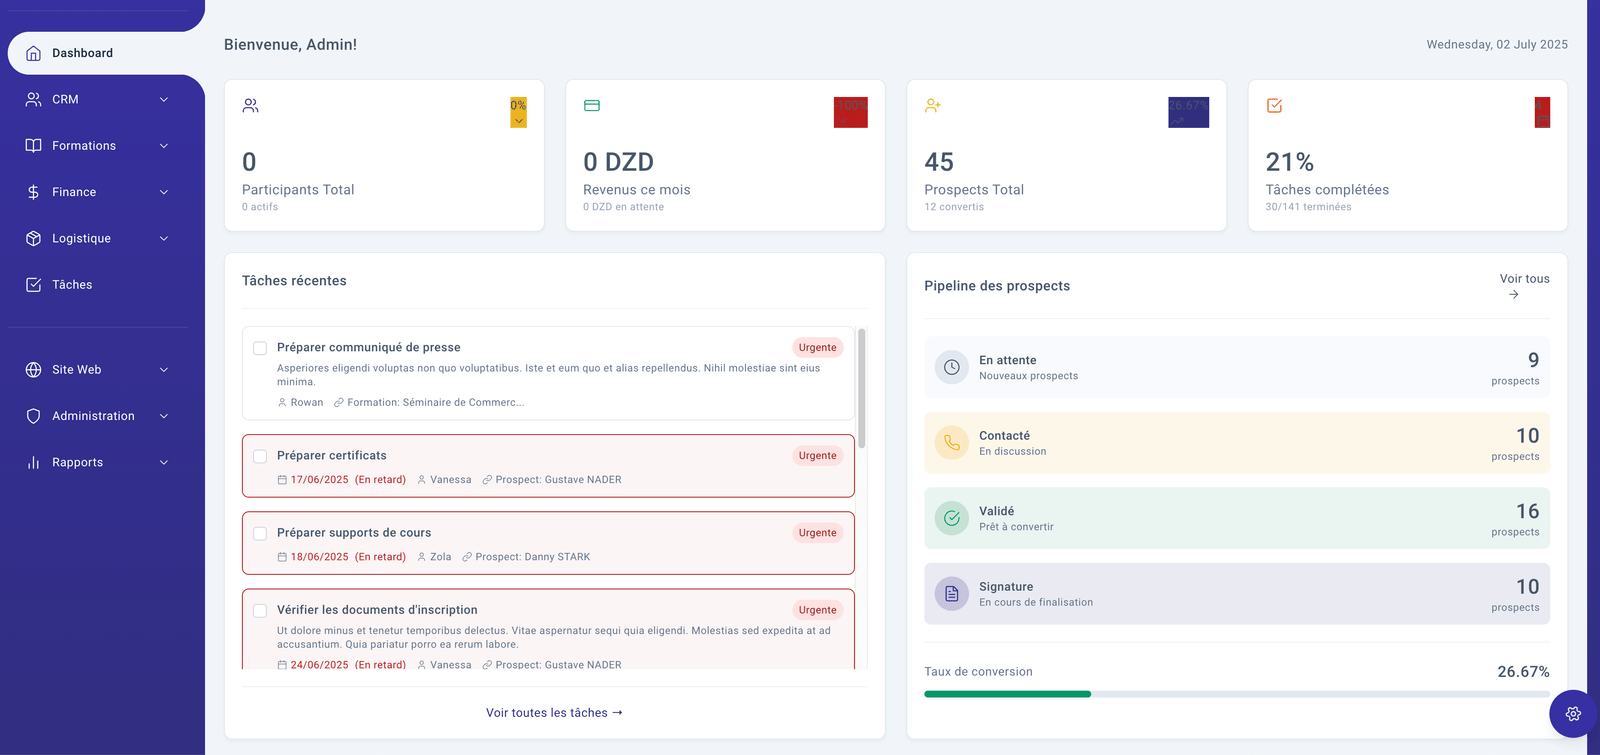Image resolution: width=1600 pixels, height=755 pixels.
Task: Select Dashboard in the sidebar
Action: click(82, 53)
